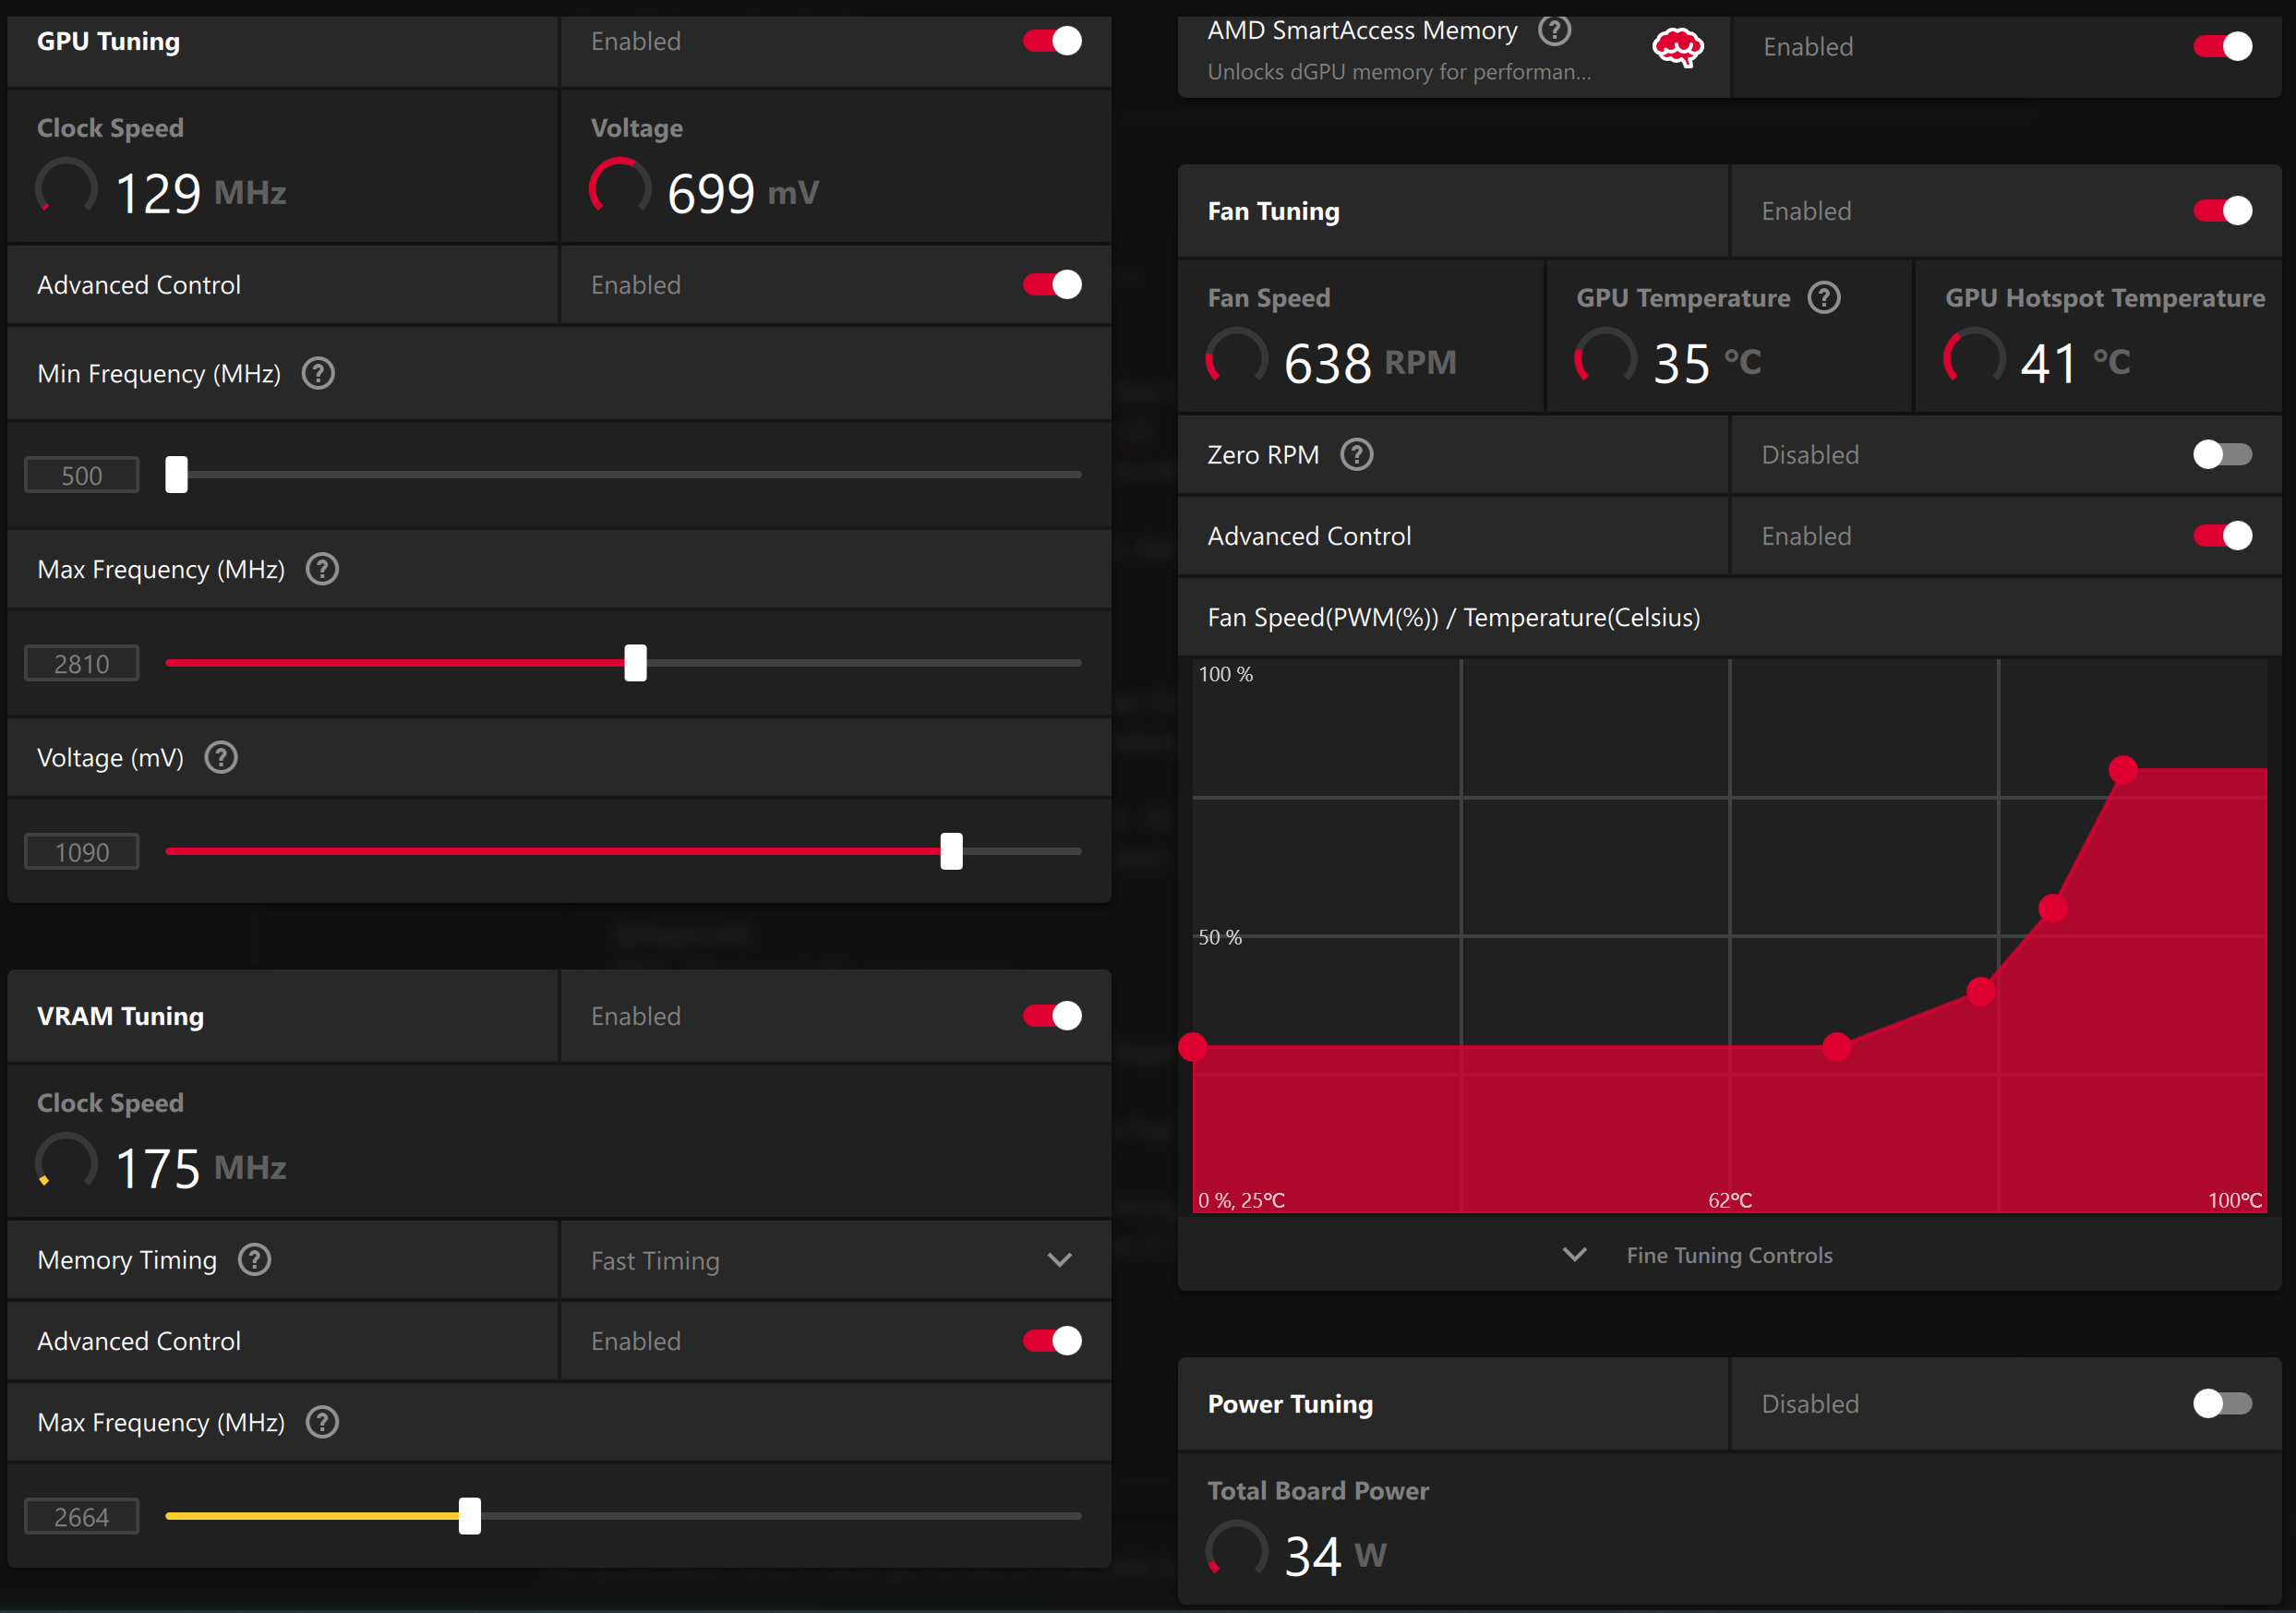Click the 0 %, 25°C axis label
This screenshot has width=2296, height=1613.
[x=1241, y=1201]
